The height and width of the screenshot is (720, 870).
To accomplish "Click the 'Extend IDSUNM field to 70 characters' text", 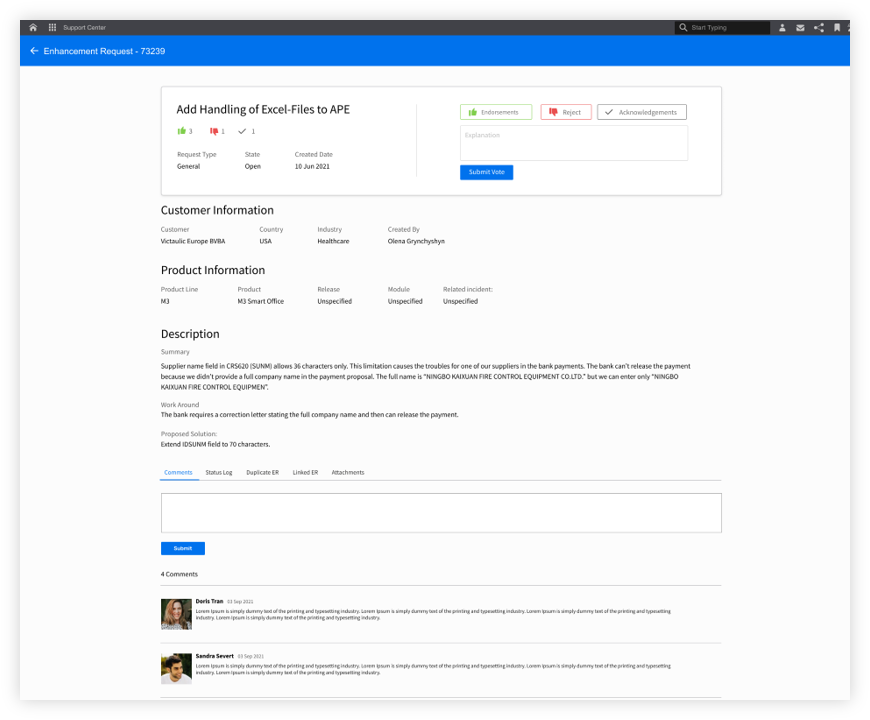I will [x=215, y=444].
